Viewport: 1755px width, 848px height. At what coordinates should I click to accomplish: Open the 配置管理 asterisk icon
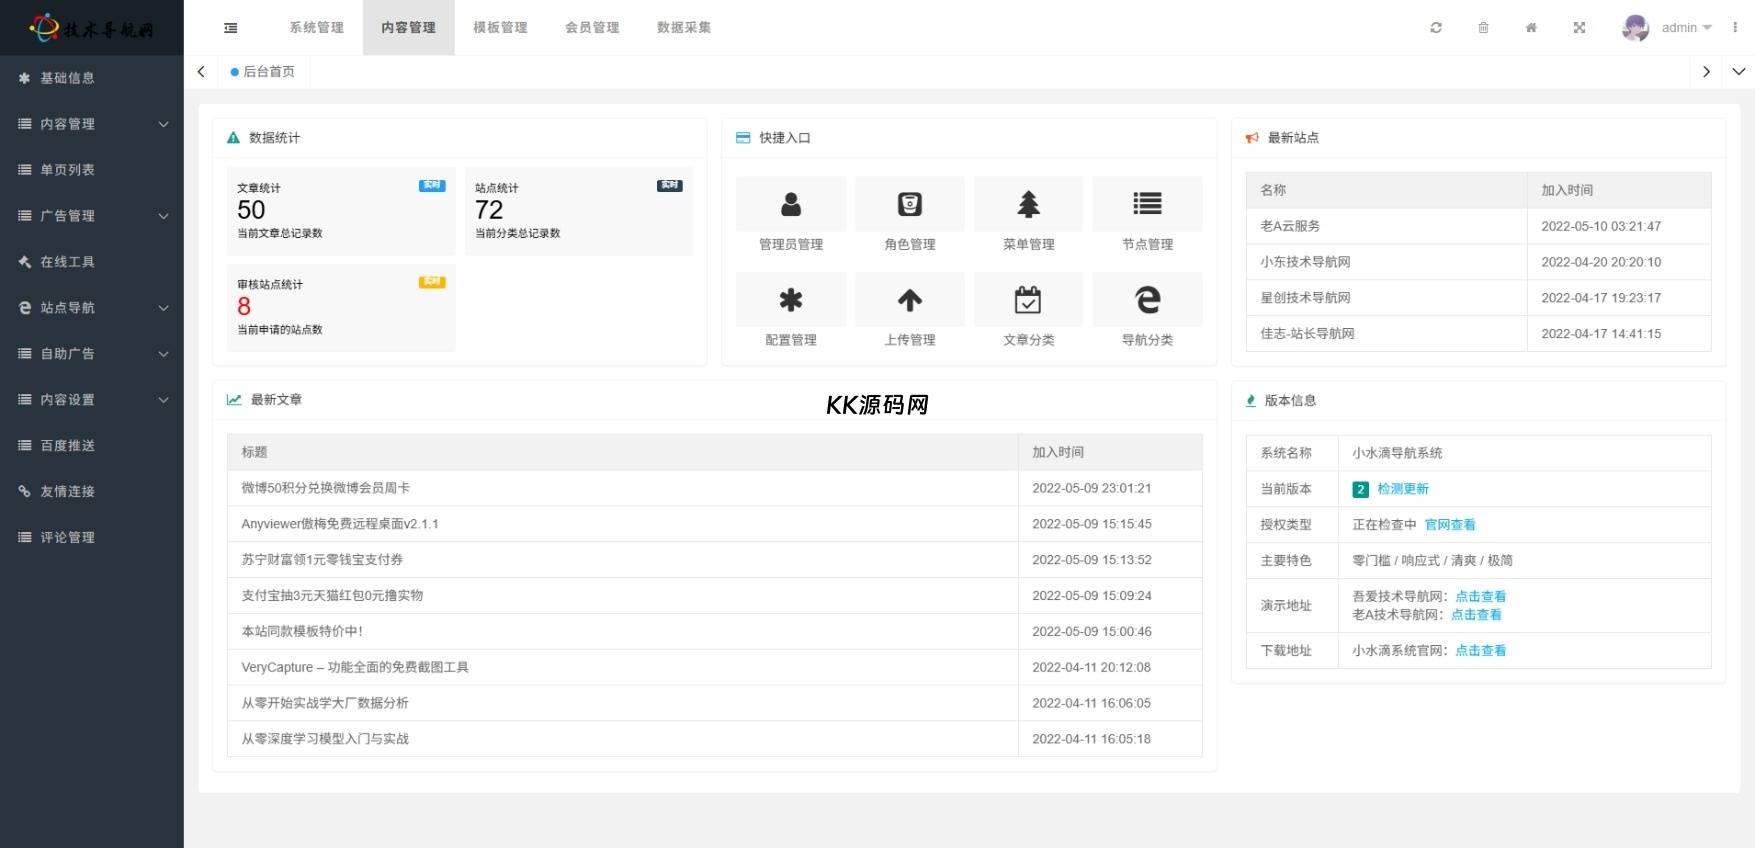click(790, 300)
